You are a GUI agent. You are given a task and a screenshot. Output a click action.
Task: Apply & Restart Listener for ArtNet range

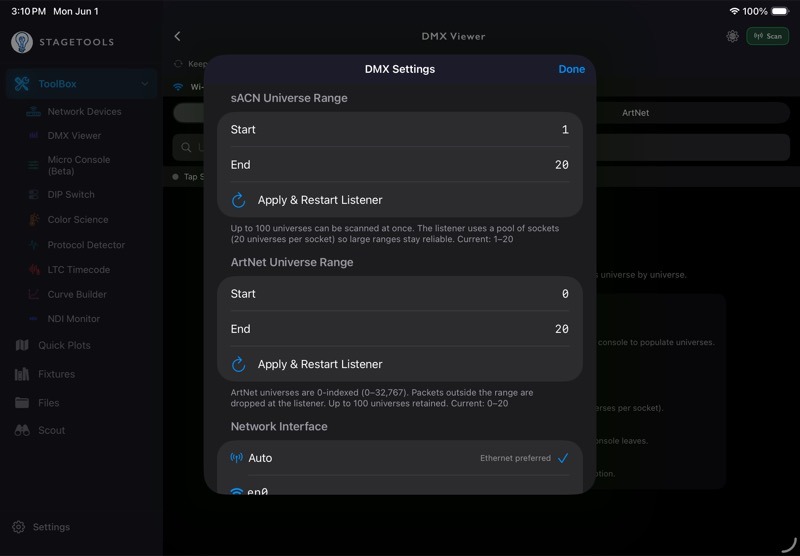point(399,364)
